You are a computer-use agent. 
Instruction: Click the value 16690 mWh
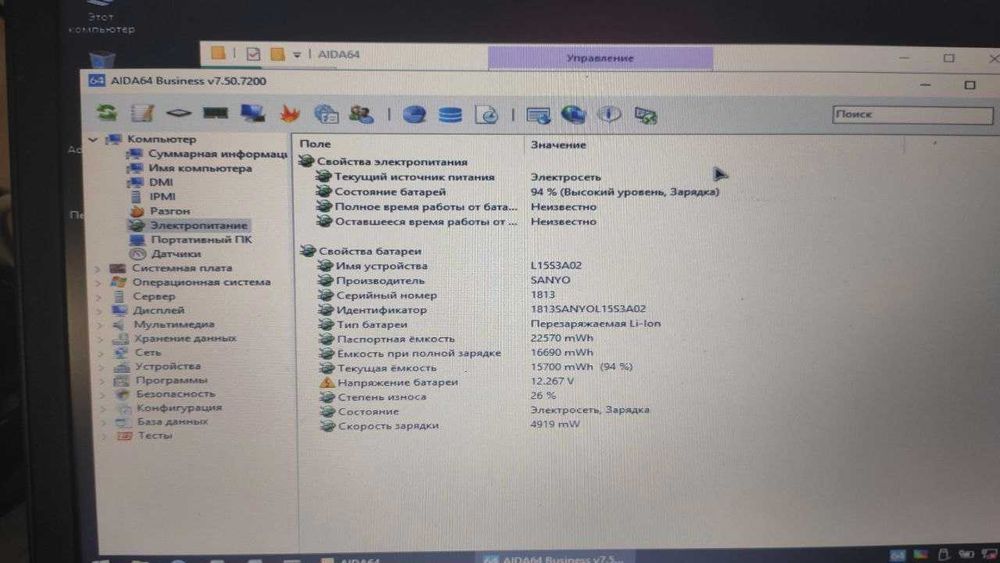tap(562, 352)
